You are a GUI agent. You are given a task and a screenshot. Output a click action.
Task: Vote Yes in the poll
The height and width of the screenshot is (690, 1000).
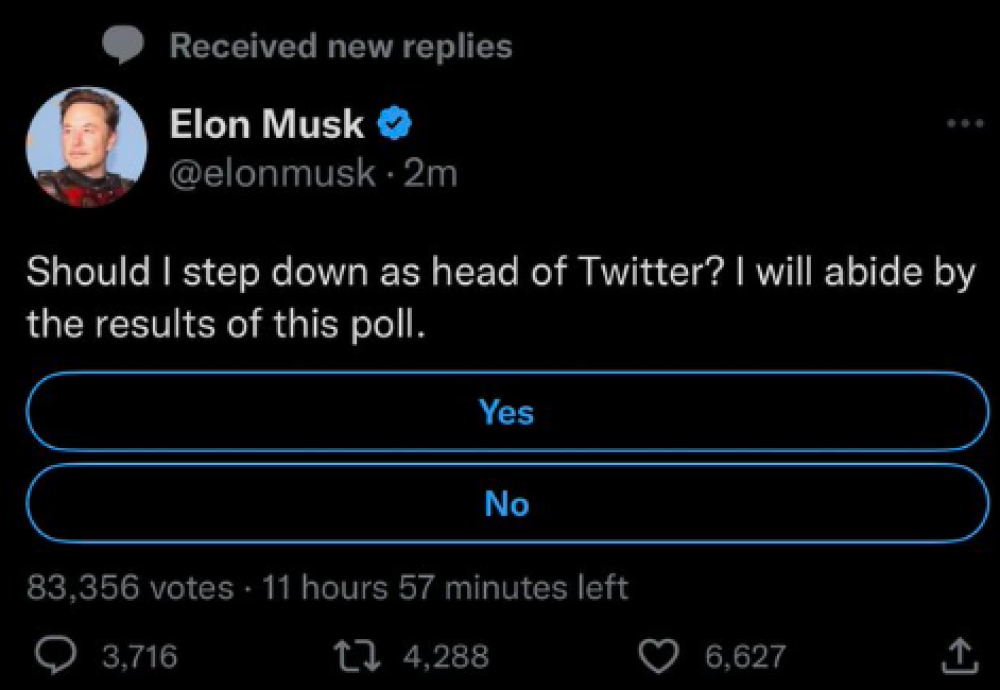507,411
